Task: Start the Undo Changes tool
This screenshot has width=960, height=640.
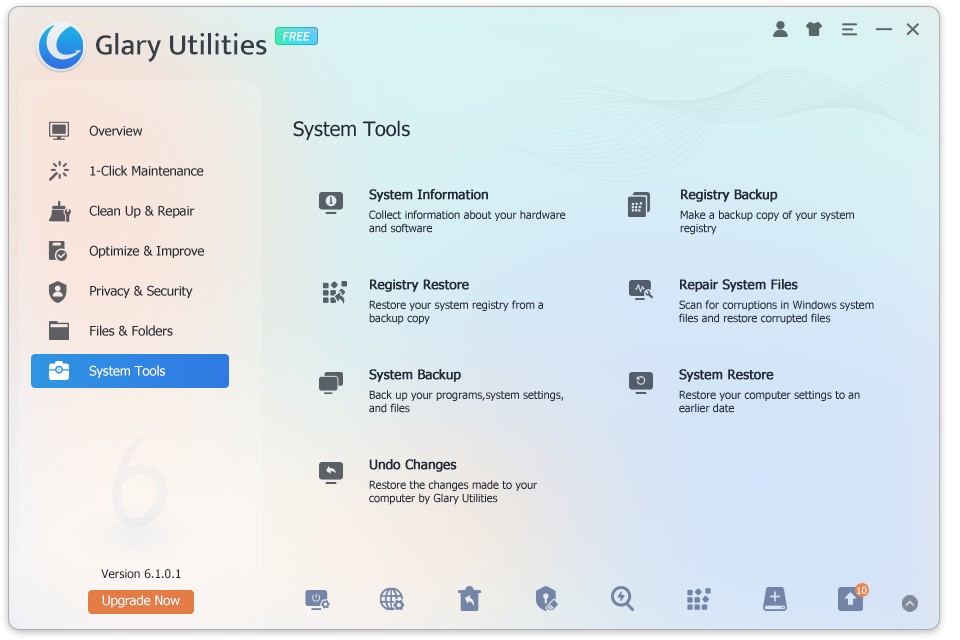Action: pos(412,465)
